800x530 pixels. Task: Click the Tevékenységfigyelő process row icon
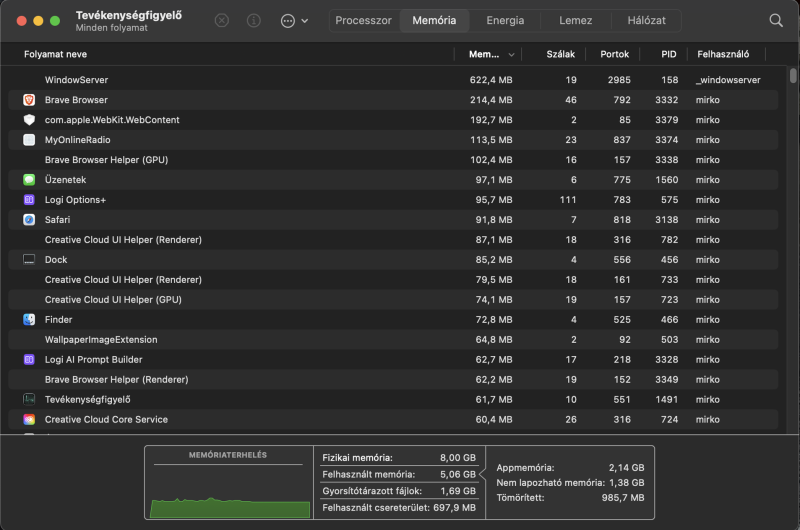pos(29,399)
